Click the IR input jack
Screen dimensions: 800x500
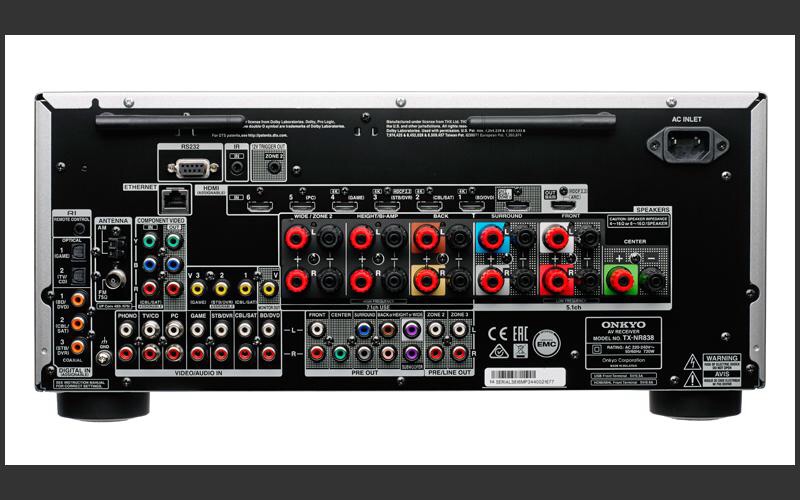point(237,167)
